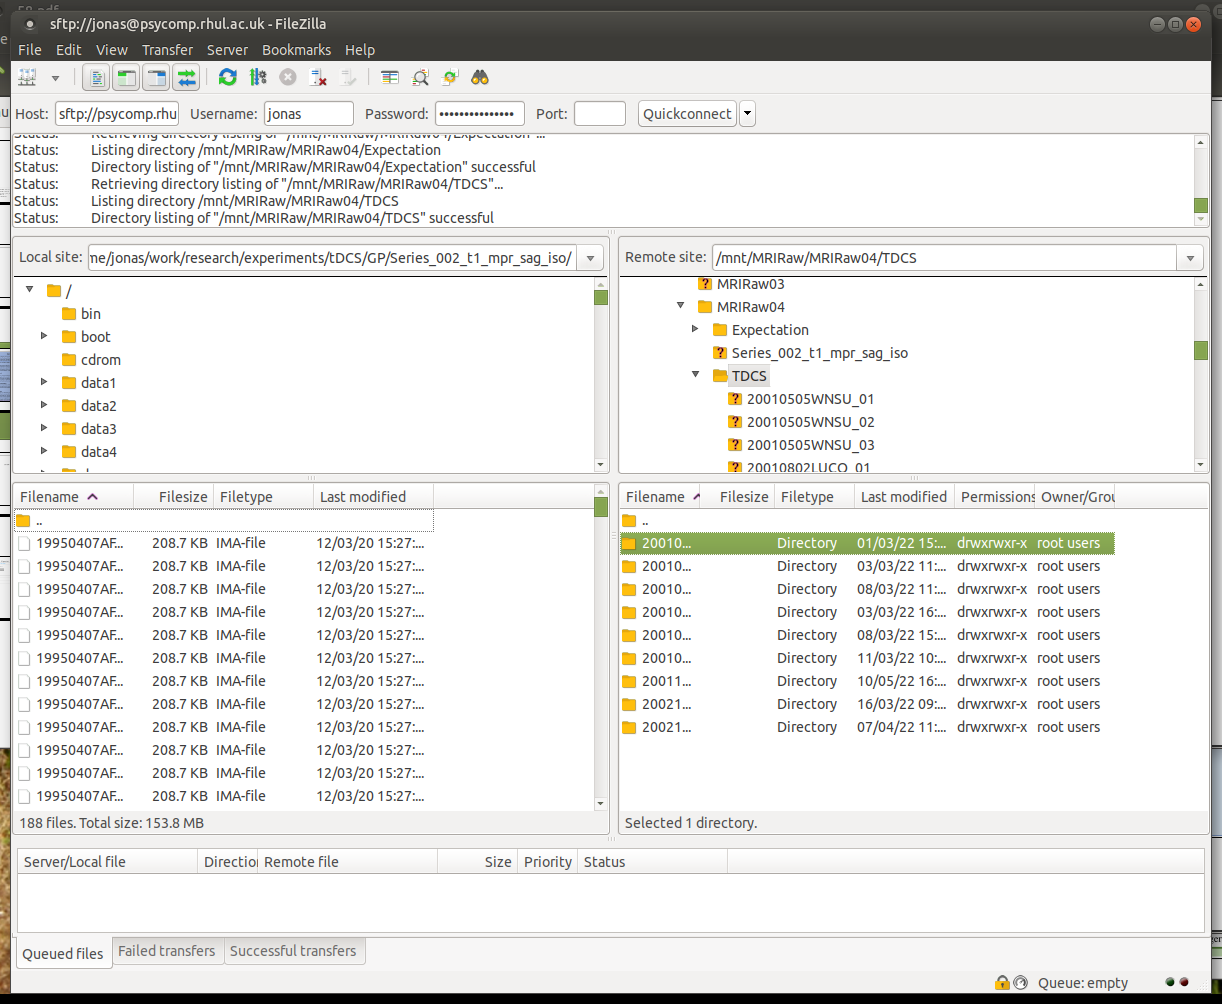Click the binoculars file search icon
The width and height of the screenshot is (1222, 1004).
pos(480,77)
